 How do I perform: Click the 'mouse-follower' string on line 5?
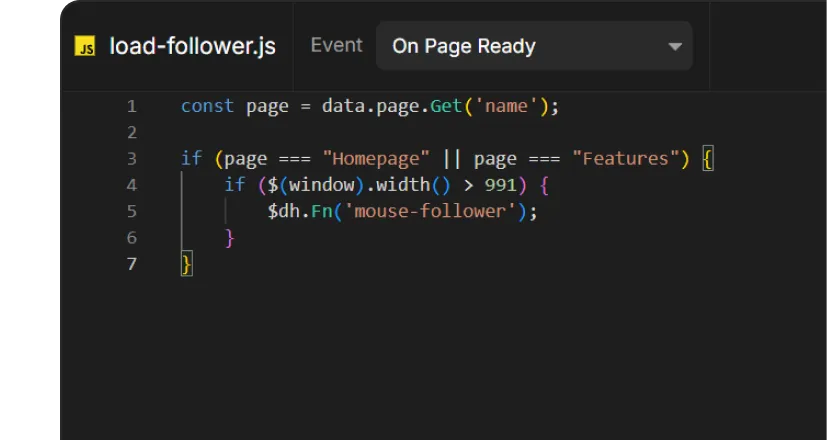click(x=430, y=212)
